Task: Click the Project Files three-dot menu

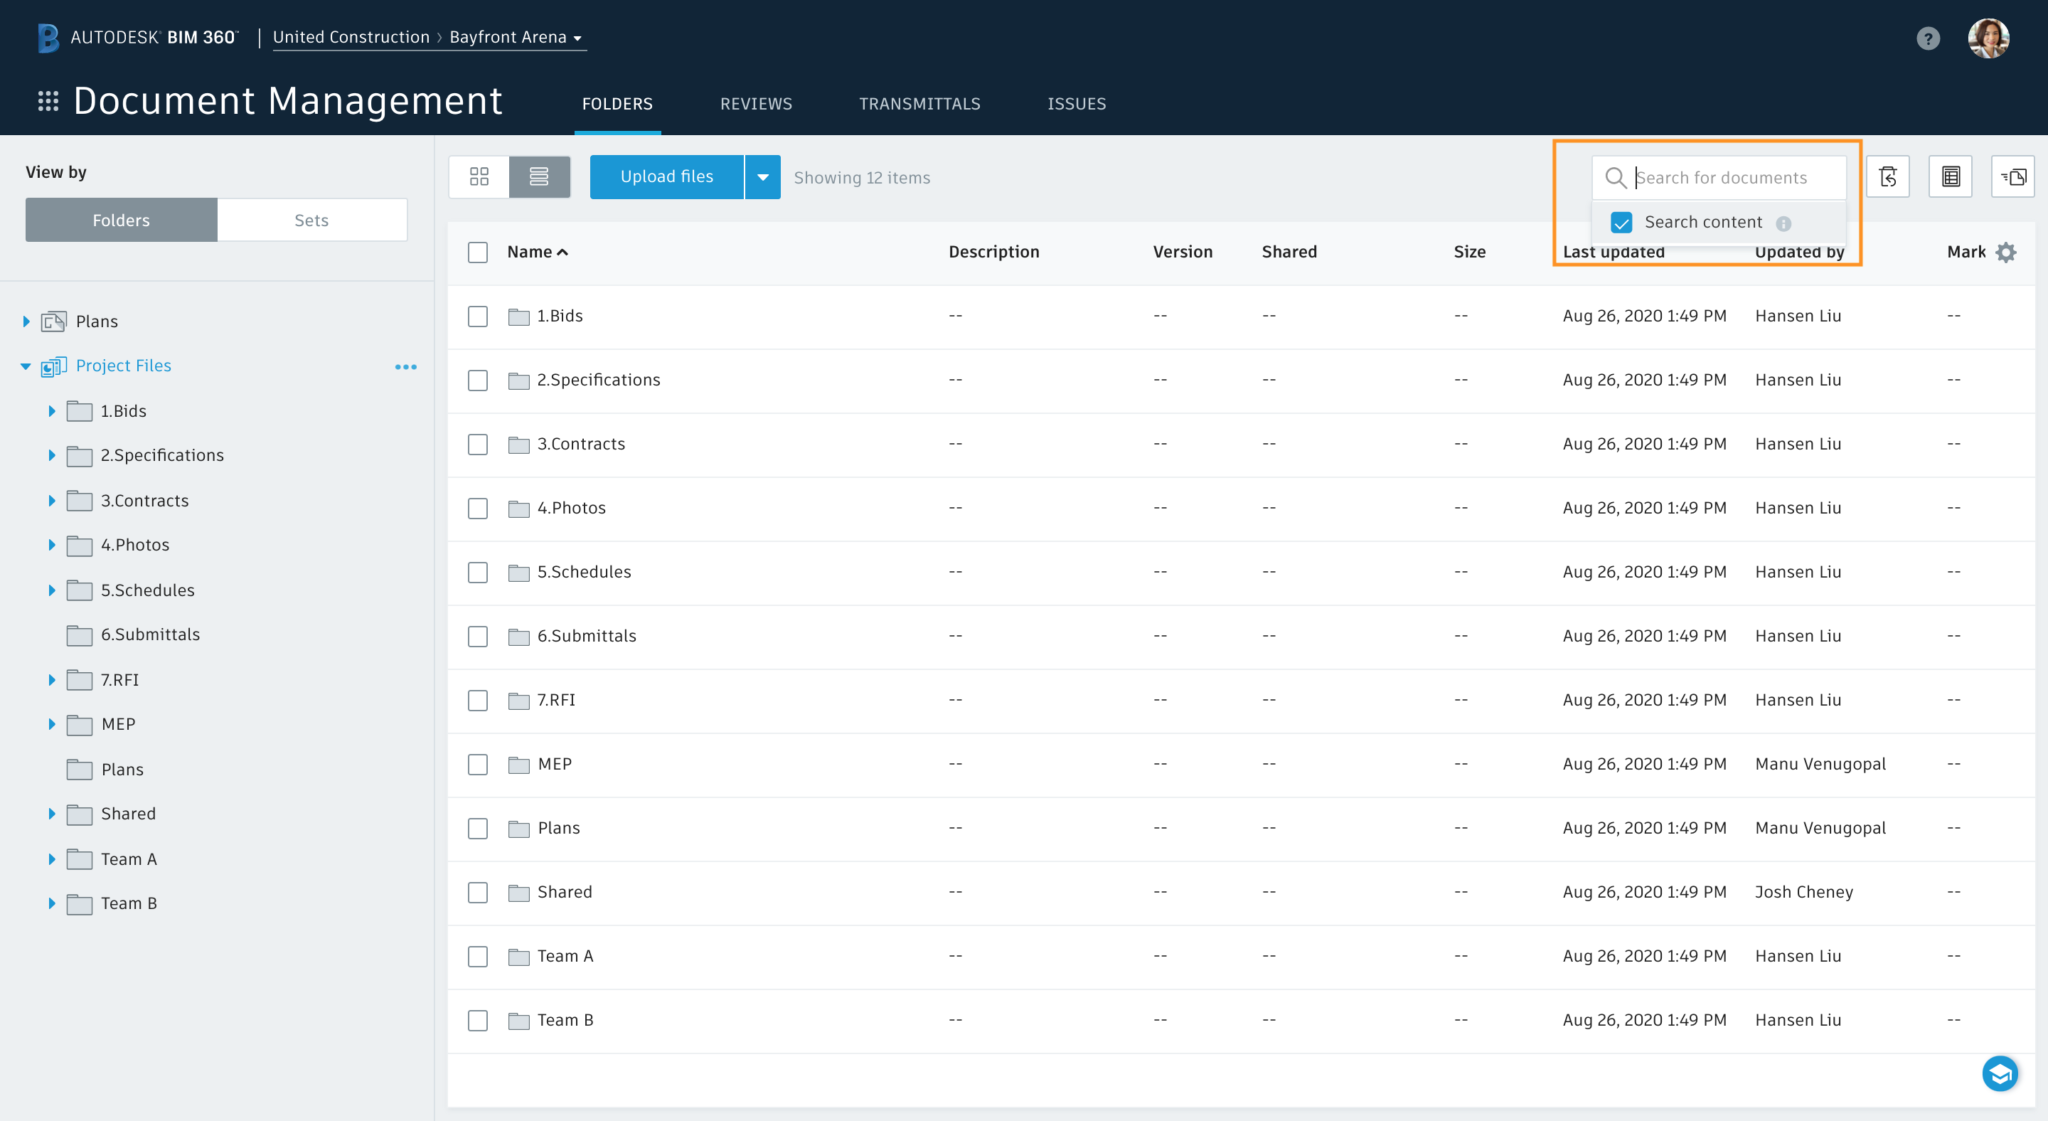Action: click(405, 367)
